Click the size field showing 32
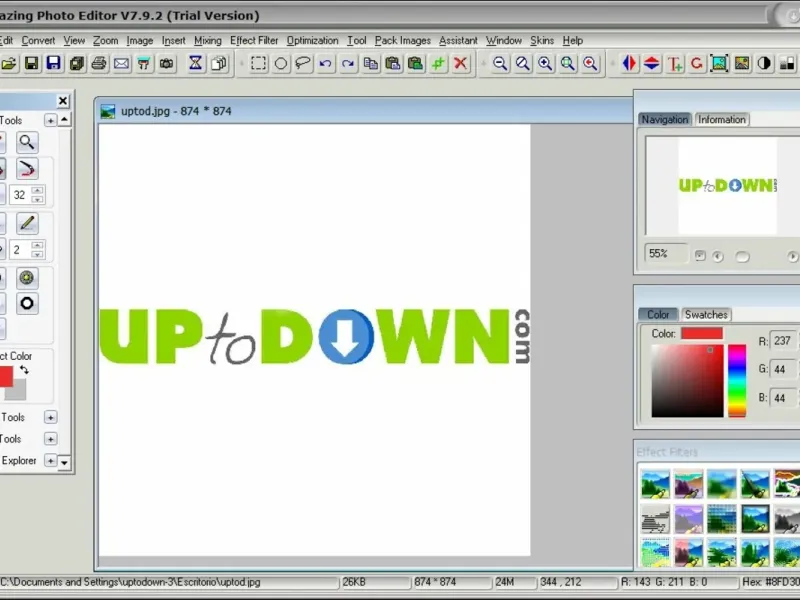Image resolution: width=800 pixels, height=600 pixels. (x=20, y=195)
